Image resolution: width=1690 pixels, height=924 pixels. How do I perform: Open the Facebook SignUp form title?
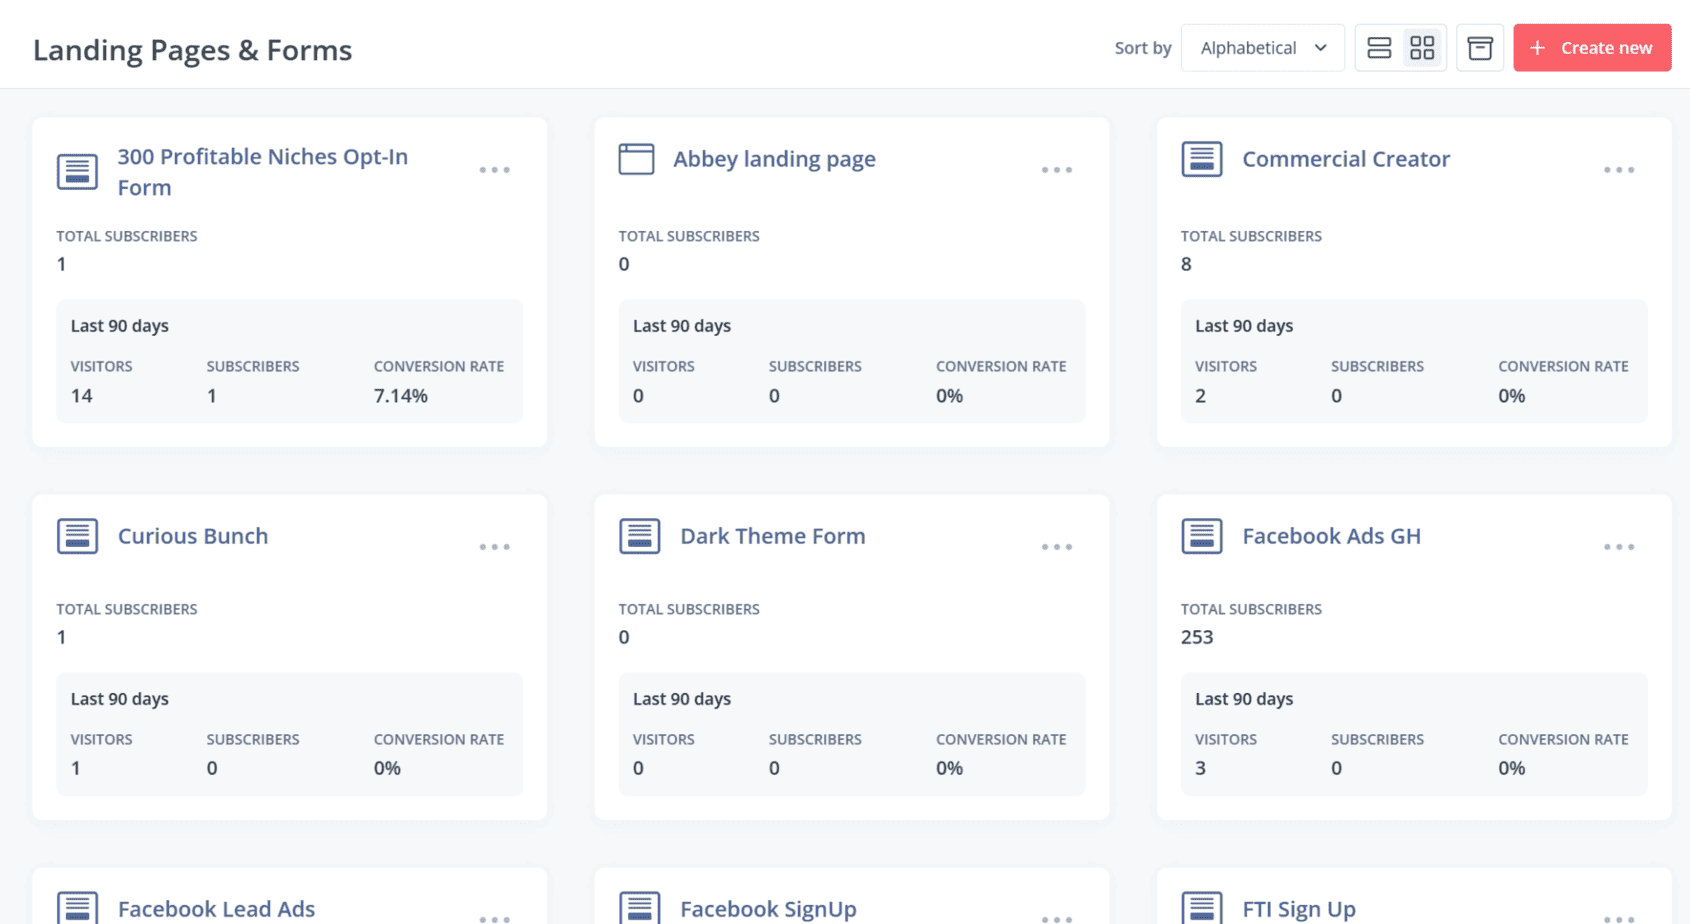tap(768, 909)
